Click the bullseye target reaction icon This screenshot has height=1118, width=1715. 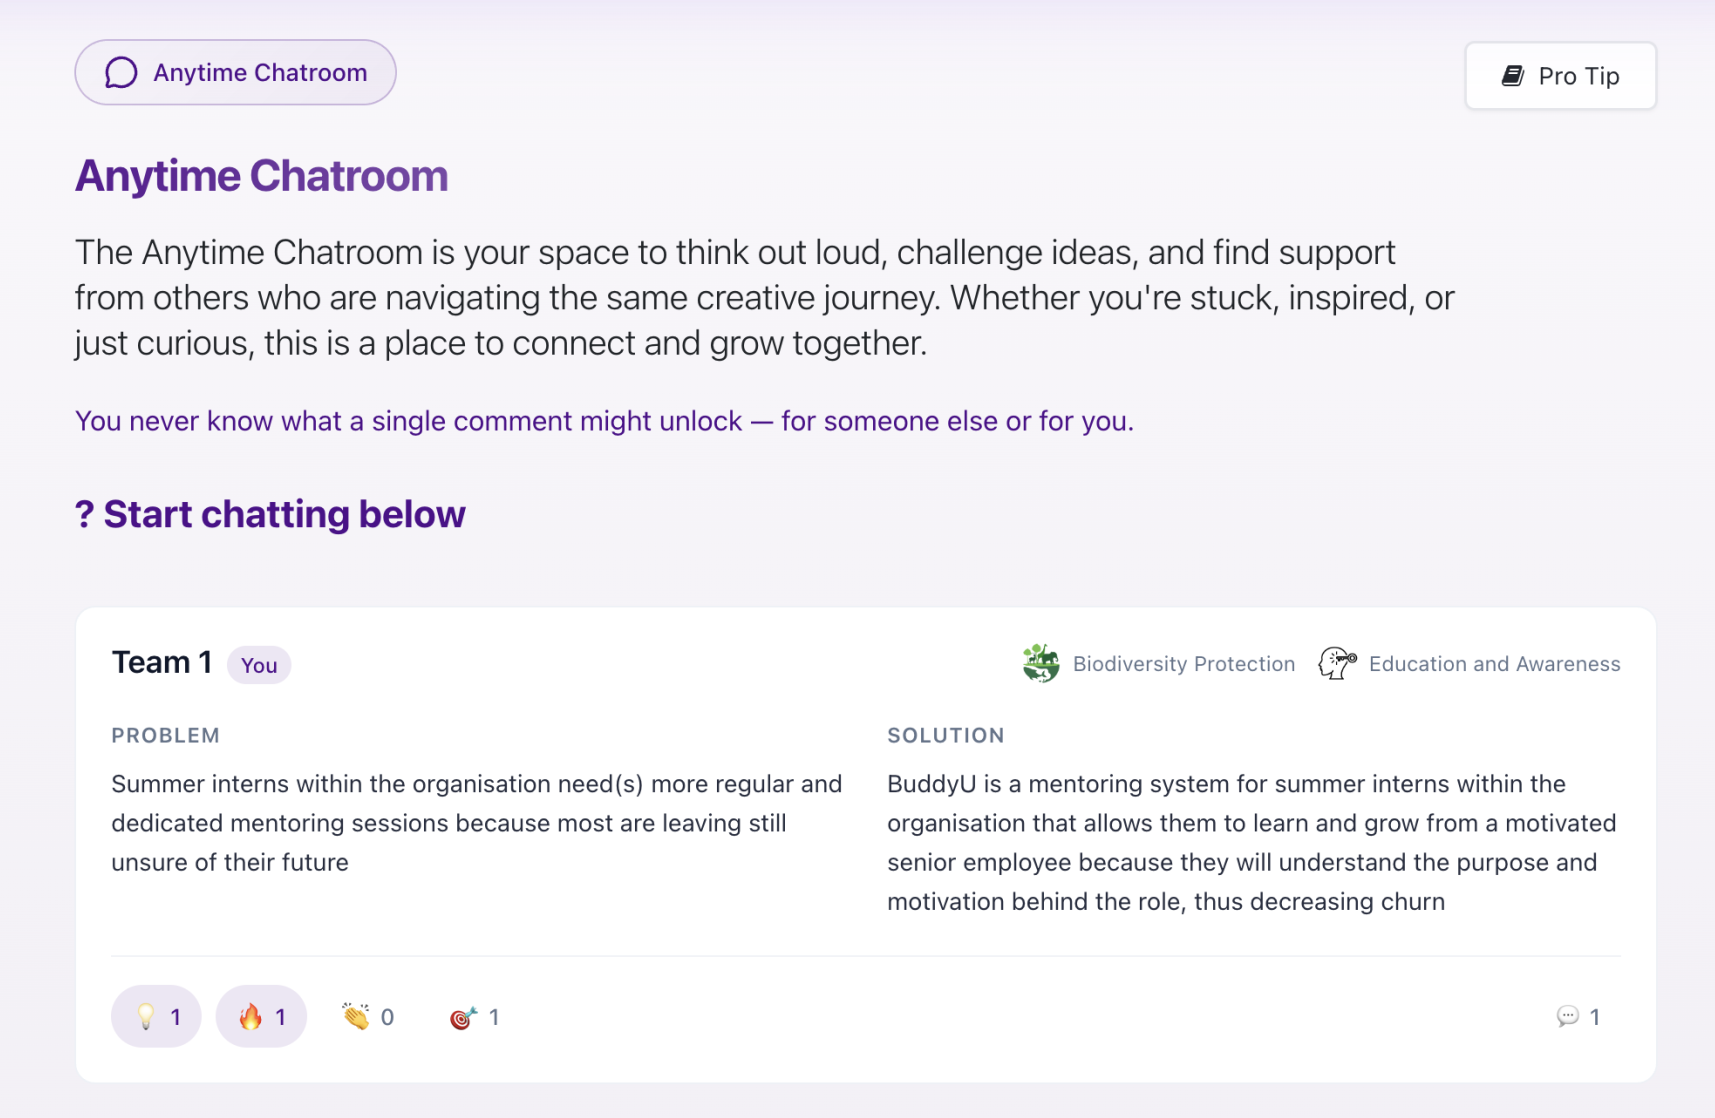pos(463,1017)
